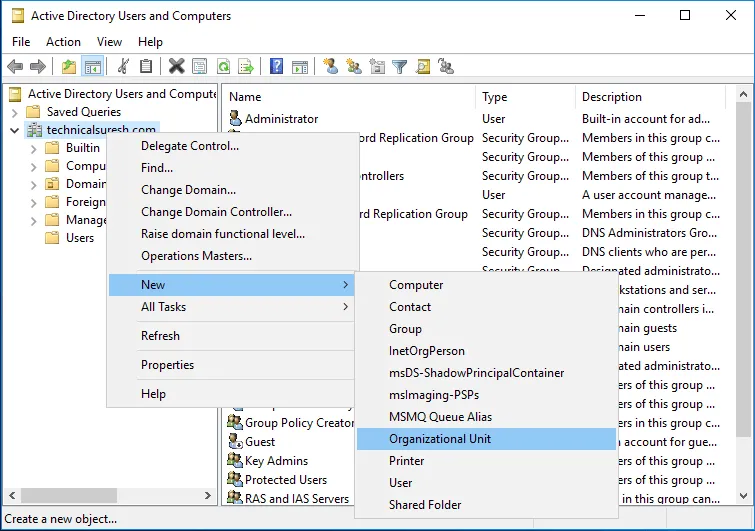Create a new Organizational Unit
Image resolution: width=755 pixels, height=531 pixels.
pyautogui.click(x=486, y=439)
